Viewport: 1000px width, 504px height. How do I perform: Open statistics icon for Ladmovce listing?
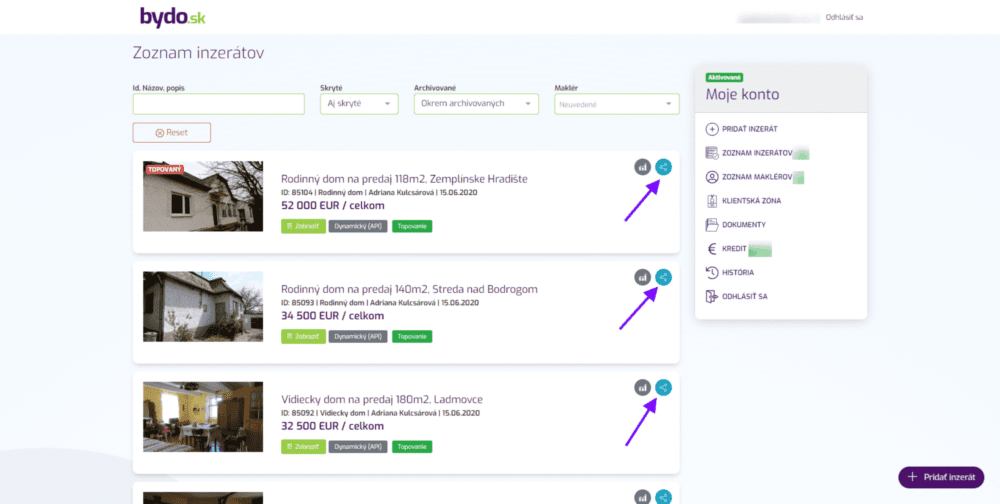[x=642, y=387]
